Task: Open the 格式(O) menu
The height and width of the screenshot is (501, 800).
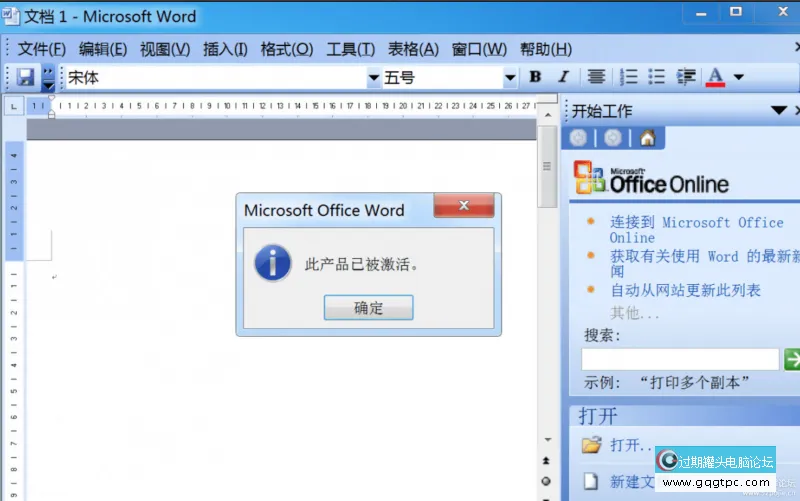Action: click(287, 49)
